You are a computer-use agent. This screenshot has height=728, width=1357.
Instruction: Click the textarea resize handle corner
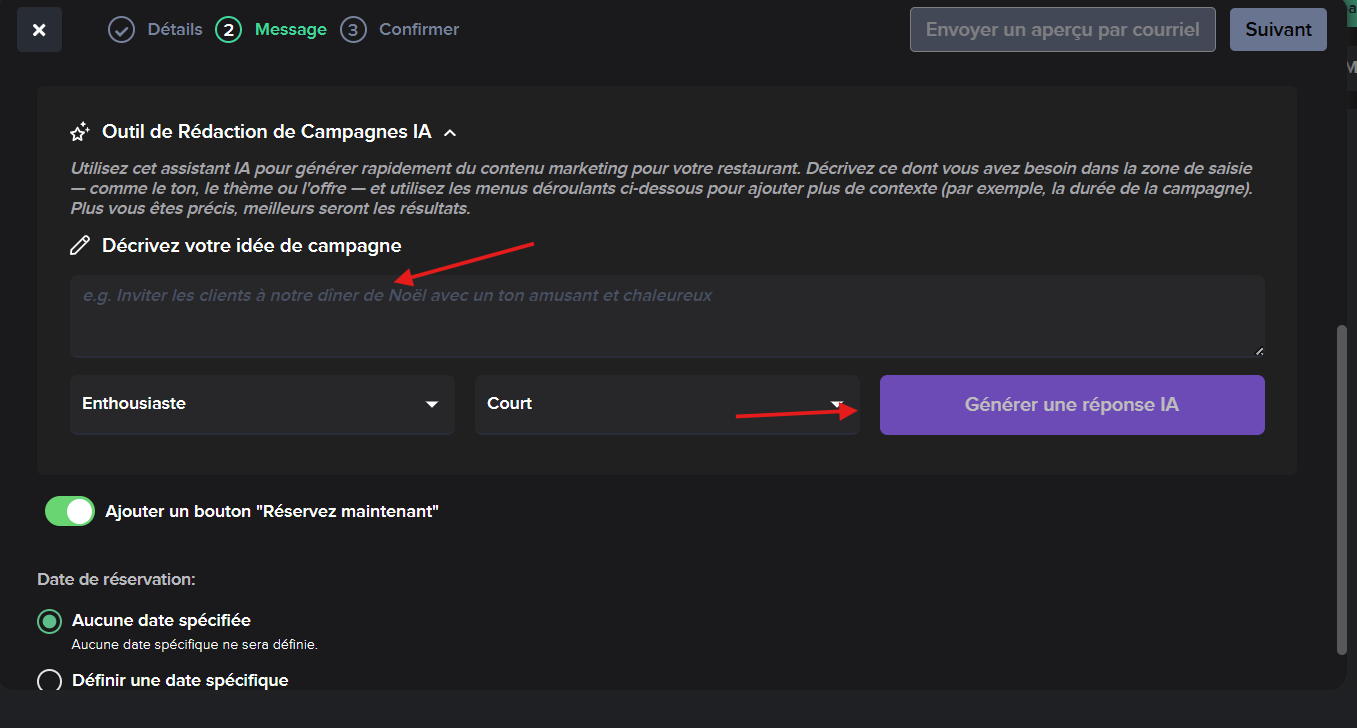[x=1258, y=351]
